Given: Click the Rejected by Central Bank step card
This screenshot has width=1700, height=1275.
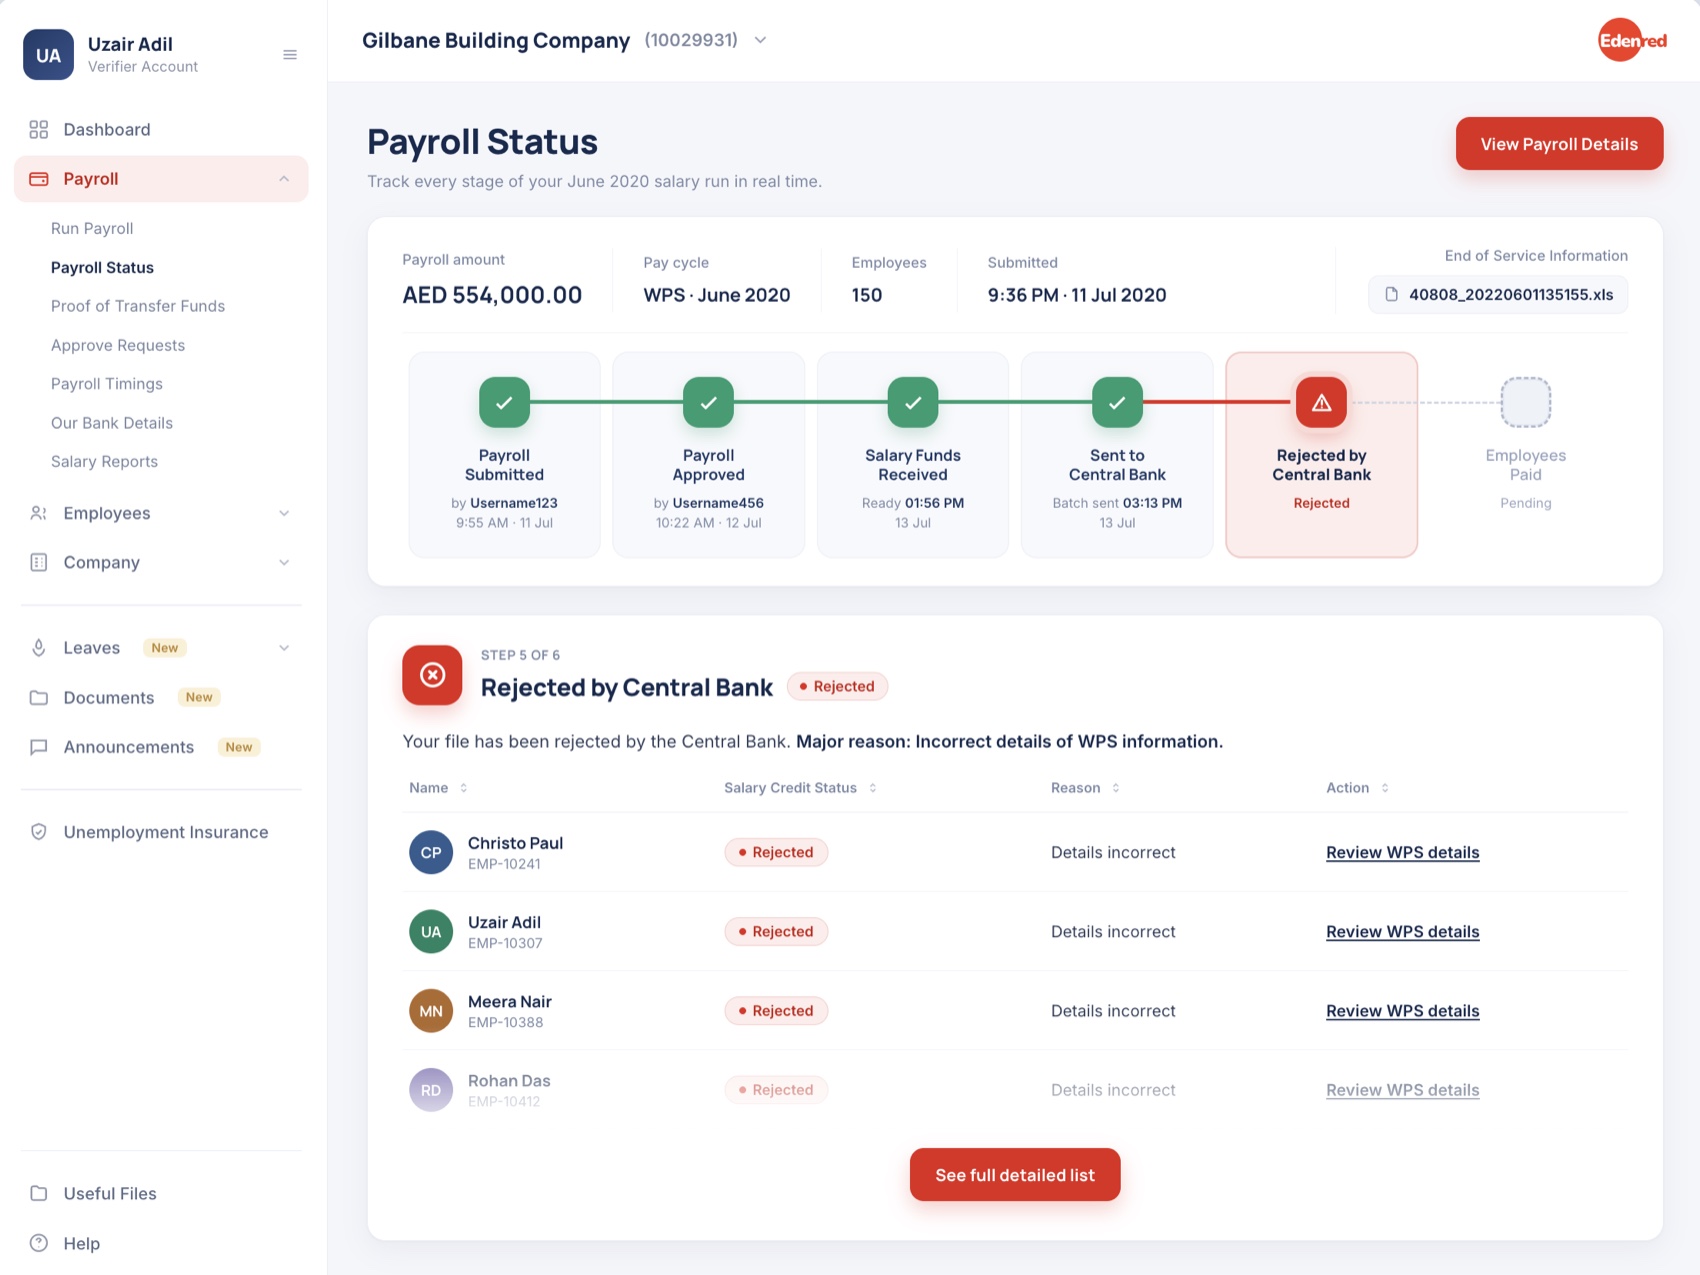Looking at the screenshot, I should [x=1321, y=454].
